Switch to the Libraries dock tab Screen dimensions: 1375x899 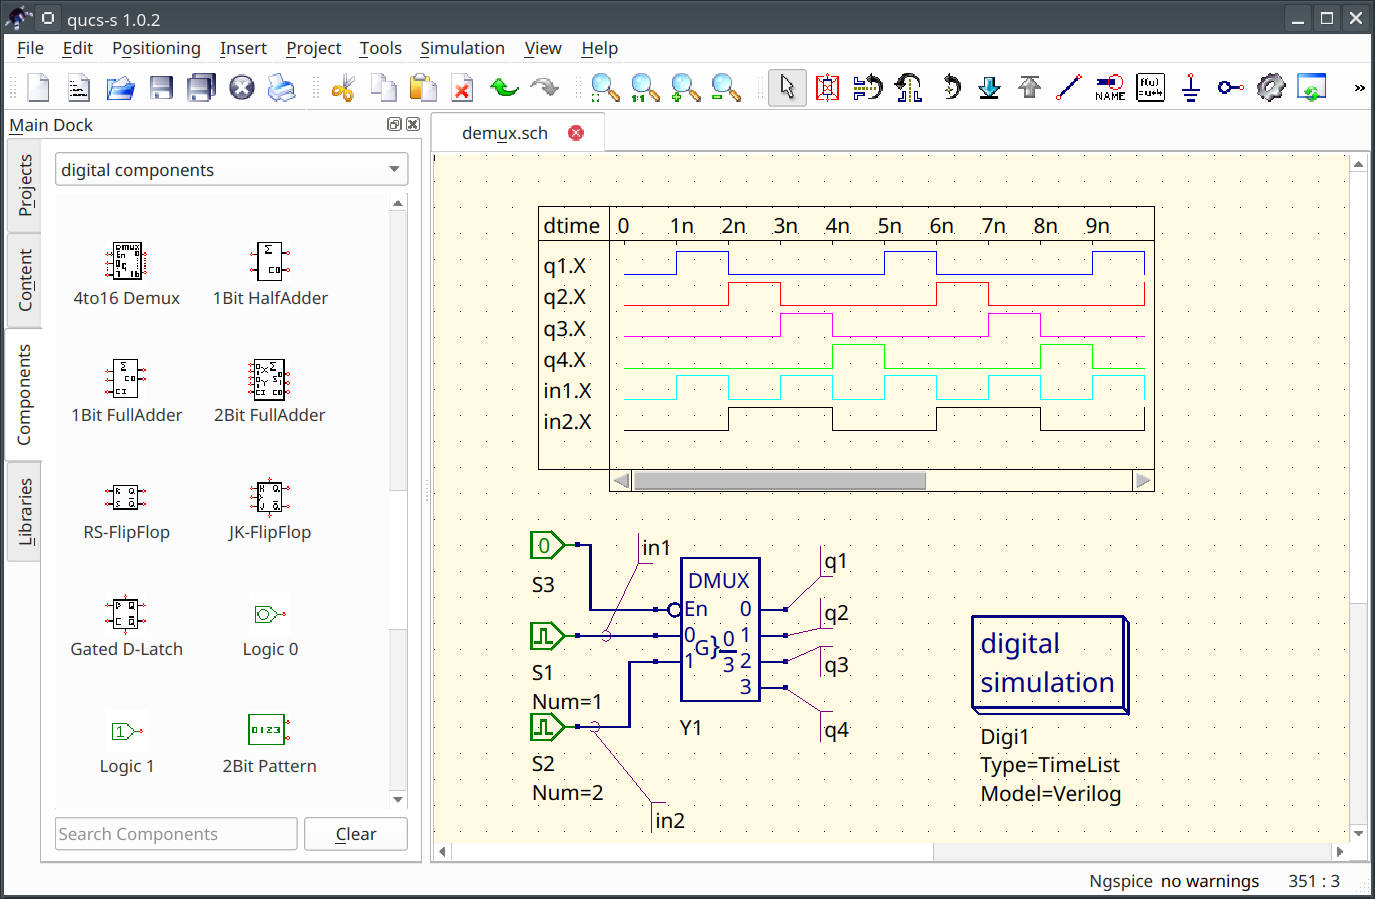click(x=24, y=512)
